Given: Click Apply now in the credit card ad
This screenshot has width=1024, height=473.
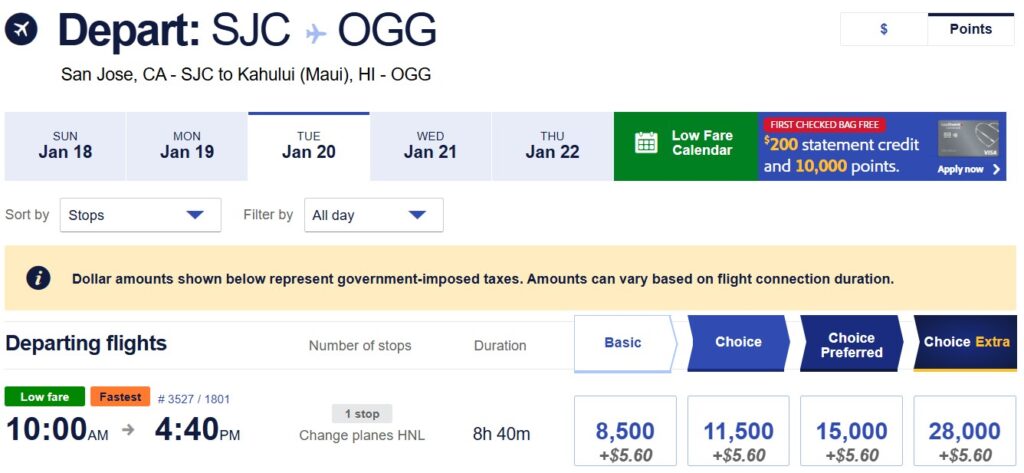Looking at the screenshot, I should tap(968, 169).
